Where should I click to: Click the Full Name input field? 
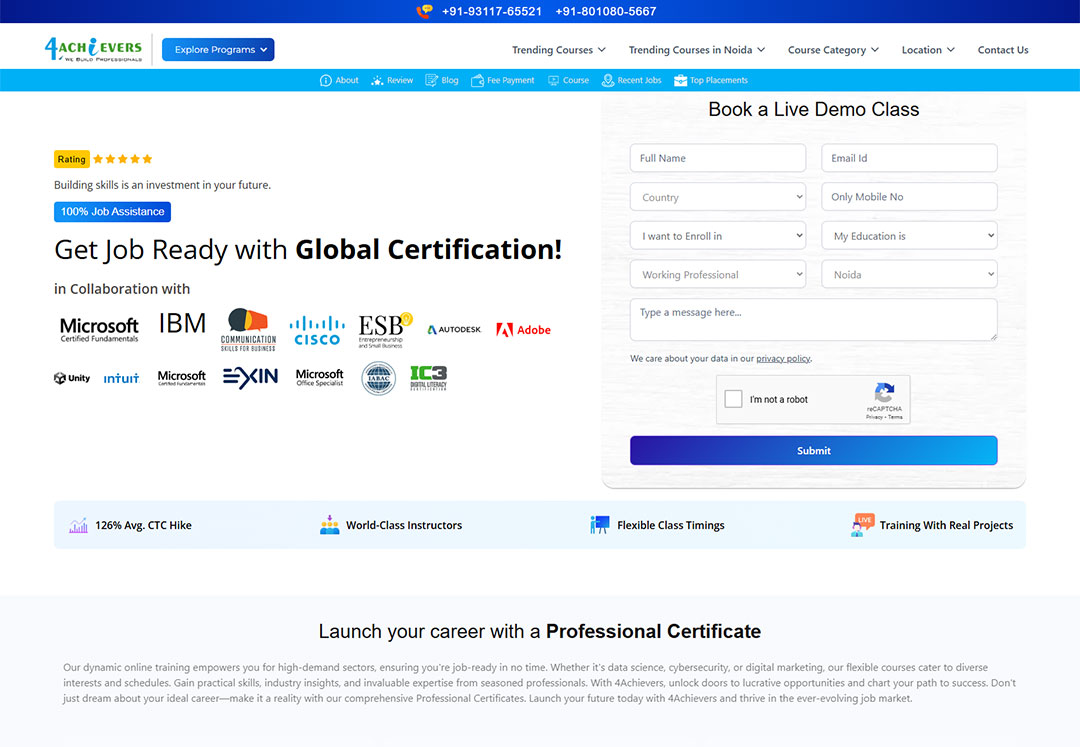(717, 158)
